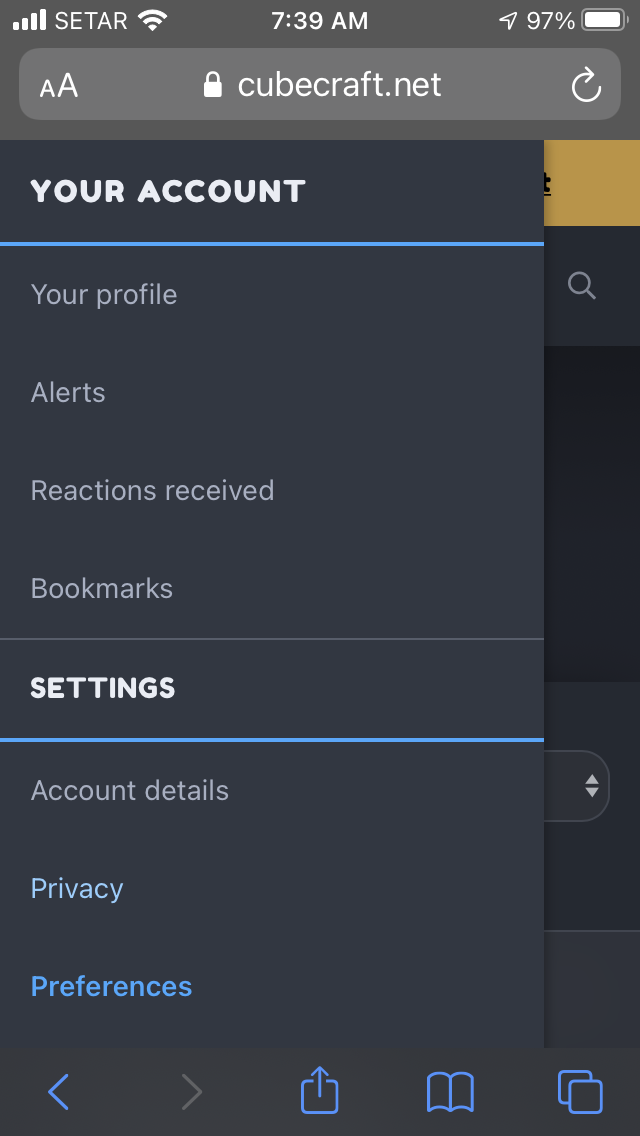This screenshot has height=1136, width=640.
Task: Show open tabs with the tabs icon
Action: pos(580,1091)
